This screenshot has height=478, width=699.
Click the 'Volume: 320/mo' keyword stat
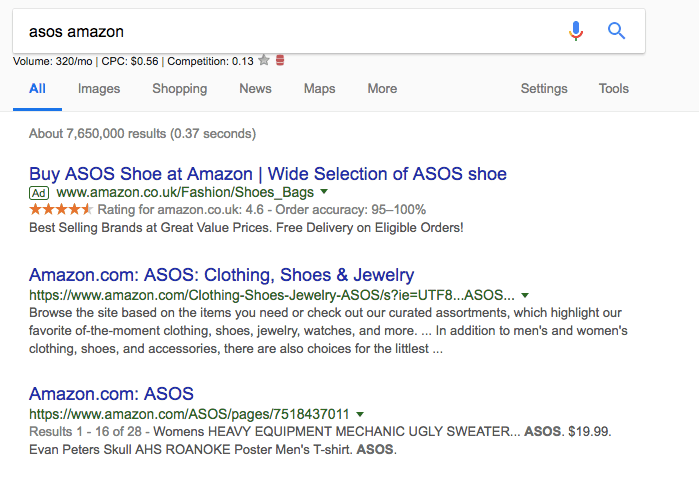53,61
